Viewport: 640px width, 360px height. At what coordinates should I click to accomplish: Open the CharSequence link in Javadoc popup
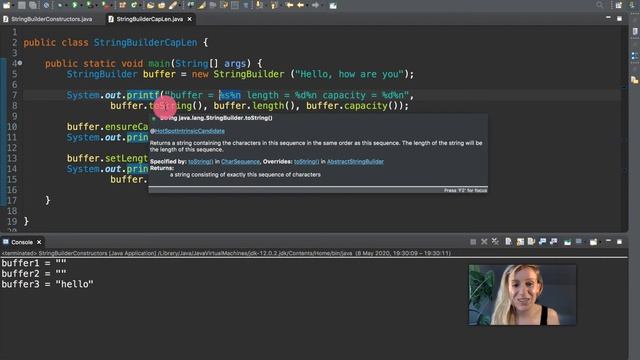[240, 162]
